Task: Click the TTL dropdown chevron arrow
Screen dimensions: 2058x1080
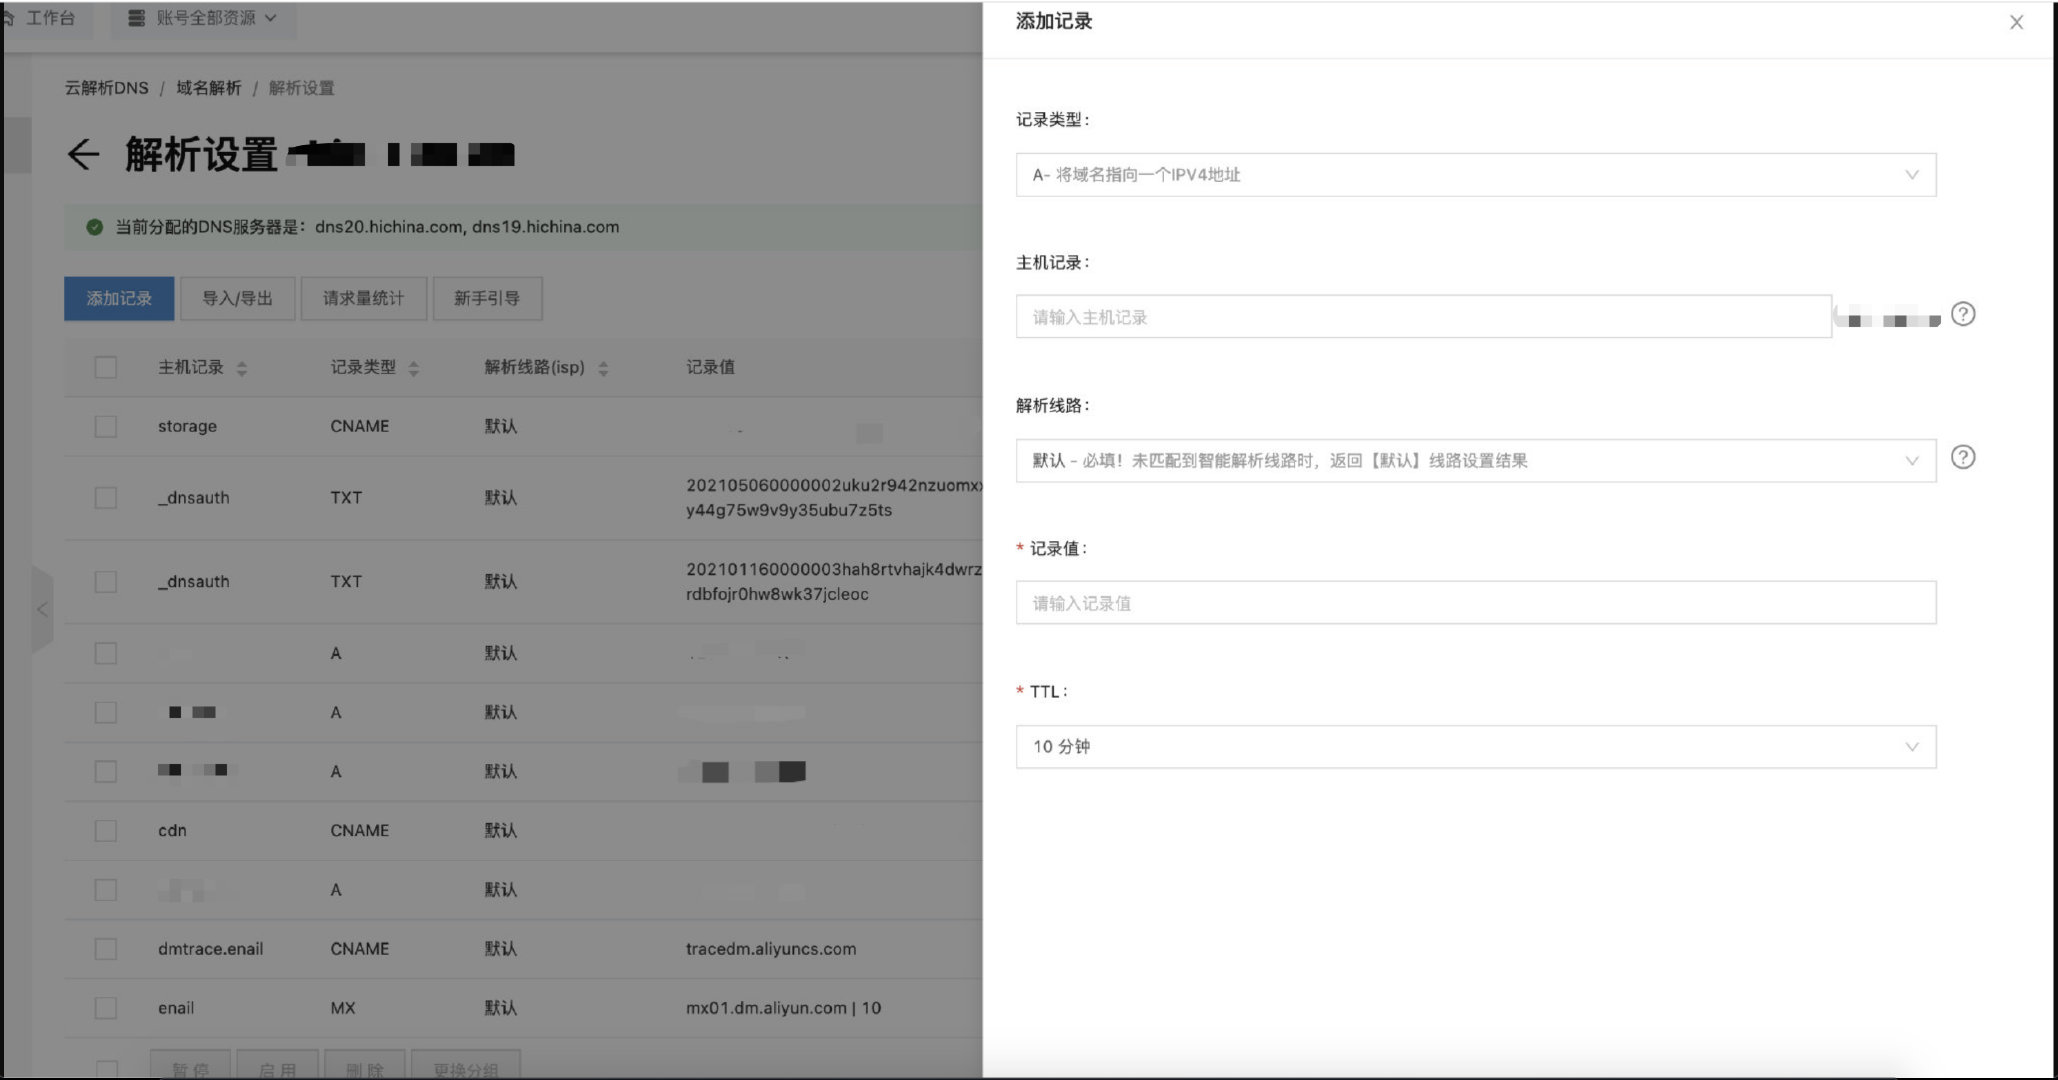Action: (x=1911, y=747)
